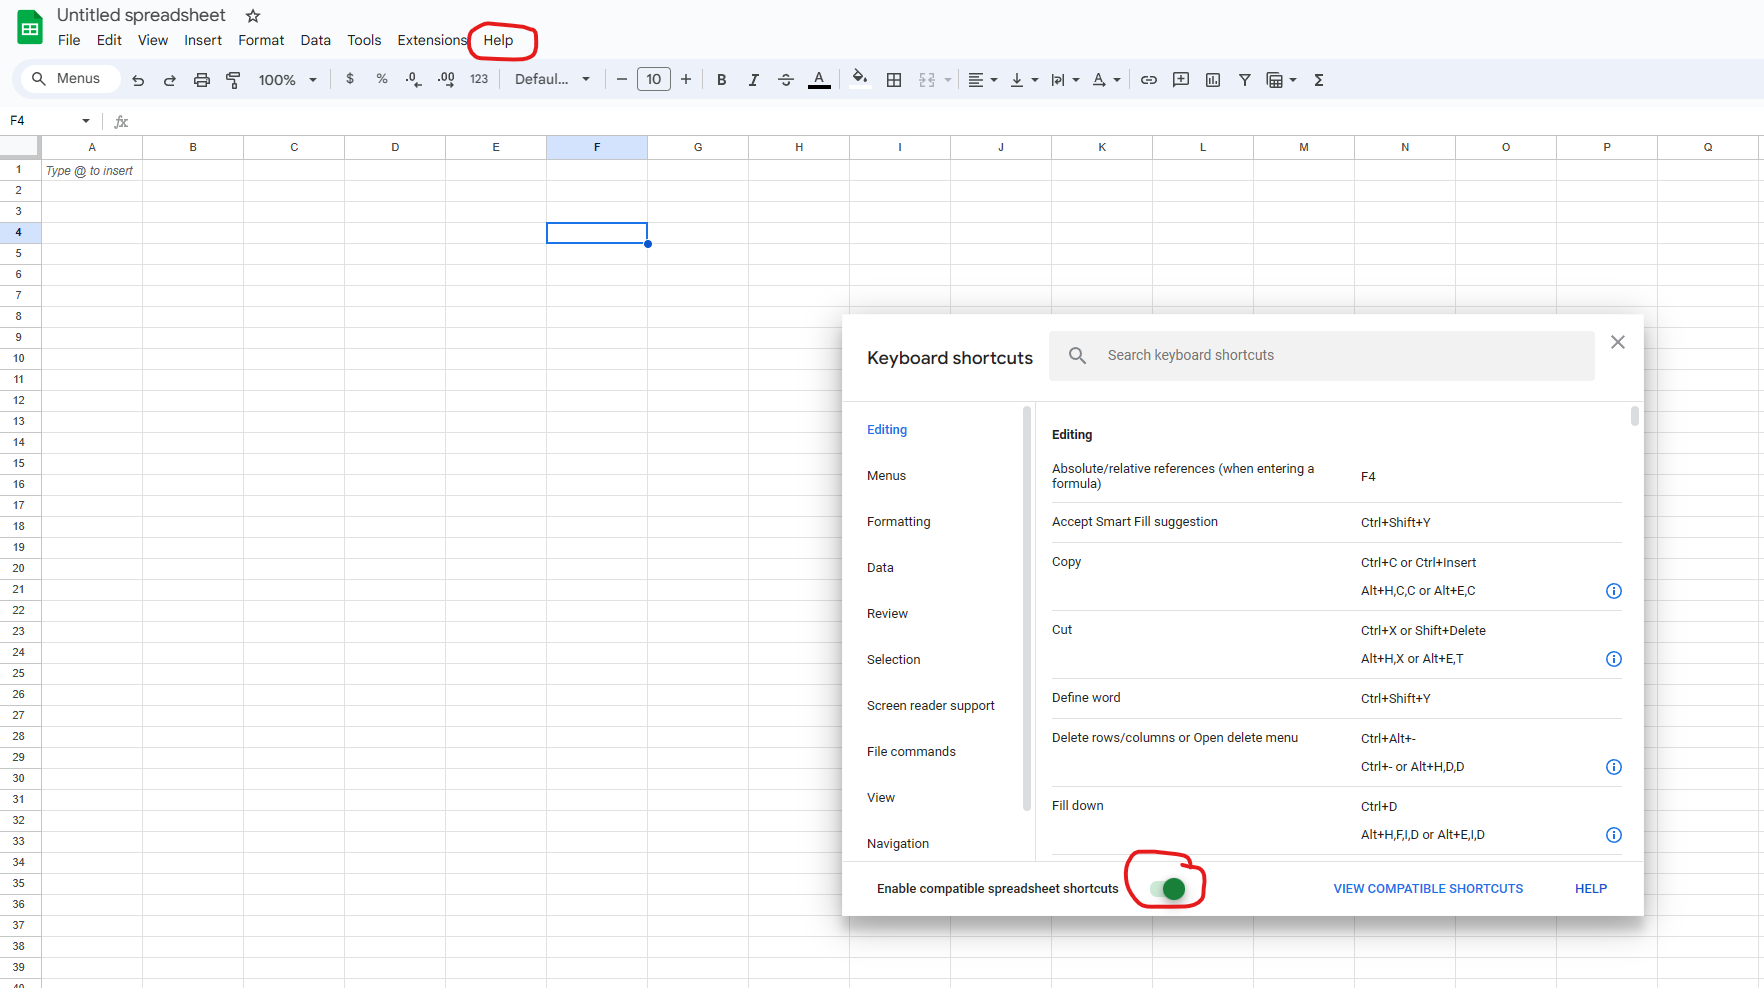This screenshot has height=988, width=1764.
Task: Toggle italic formatting
Action: 753,80
